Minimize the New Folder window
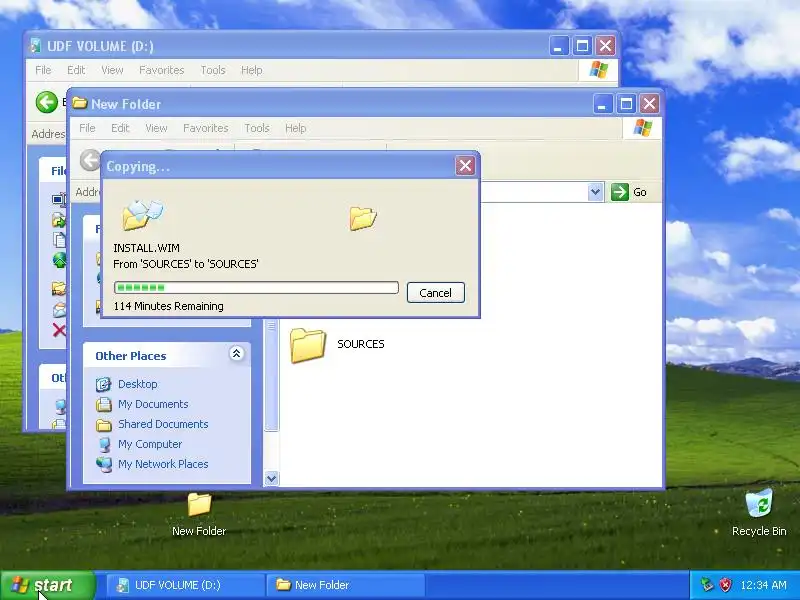Viewport: 800px width, 600px height. pyautogui.click(x=603, y=104)
